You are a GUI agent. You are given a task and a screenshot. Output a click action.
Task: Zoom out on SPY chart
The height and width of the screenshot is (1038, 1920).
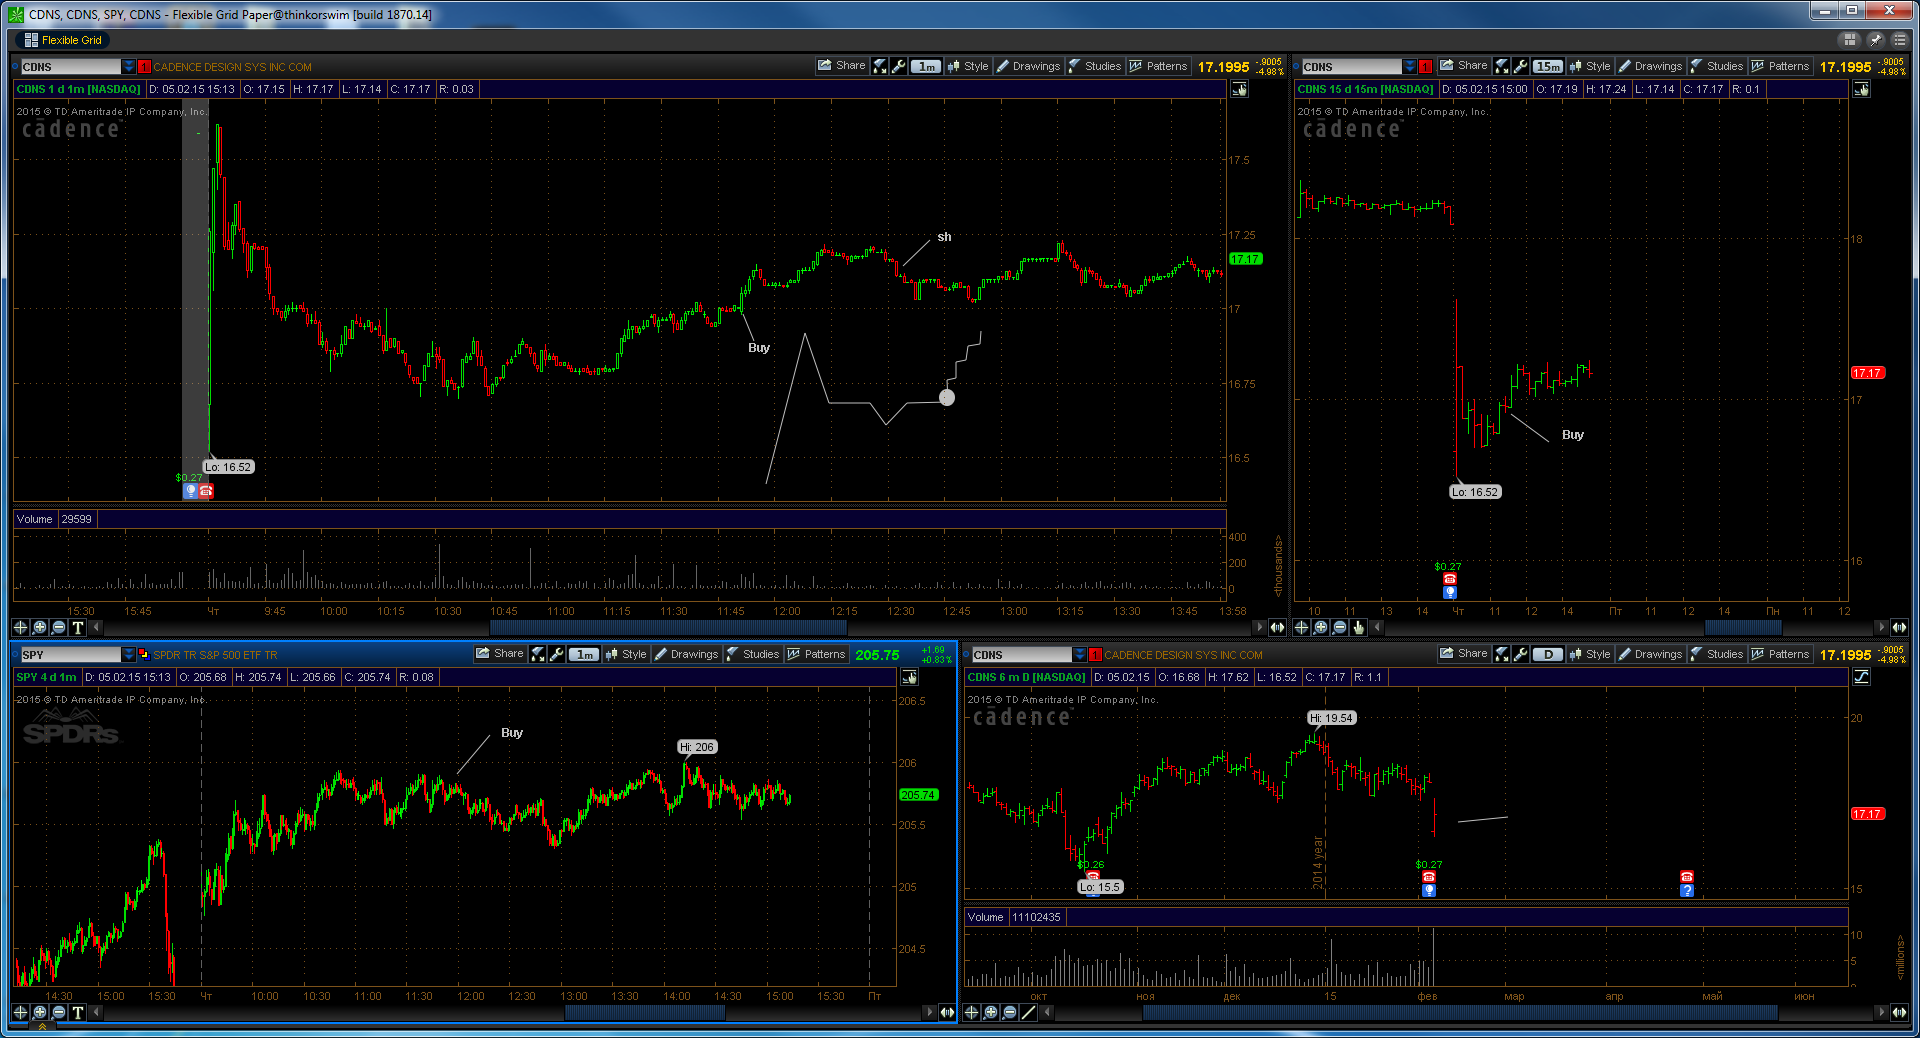coord(58,1012)
